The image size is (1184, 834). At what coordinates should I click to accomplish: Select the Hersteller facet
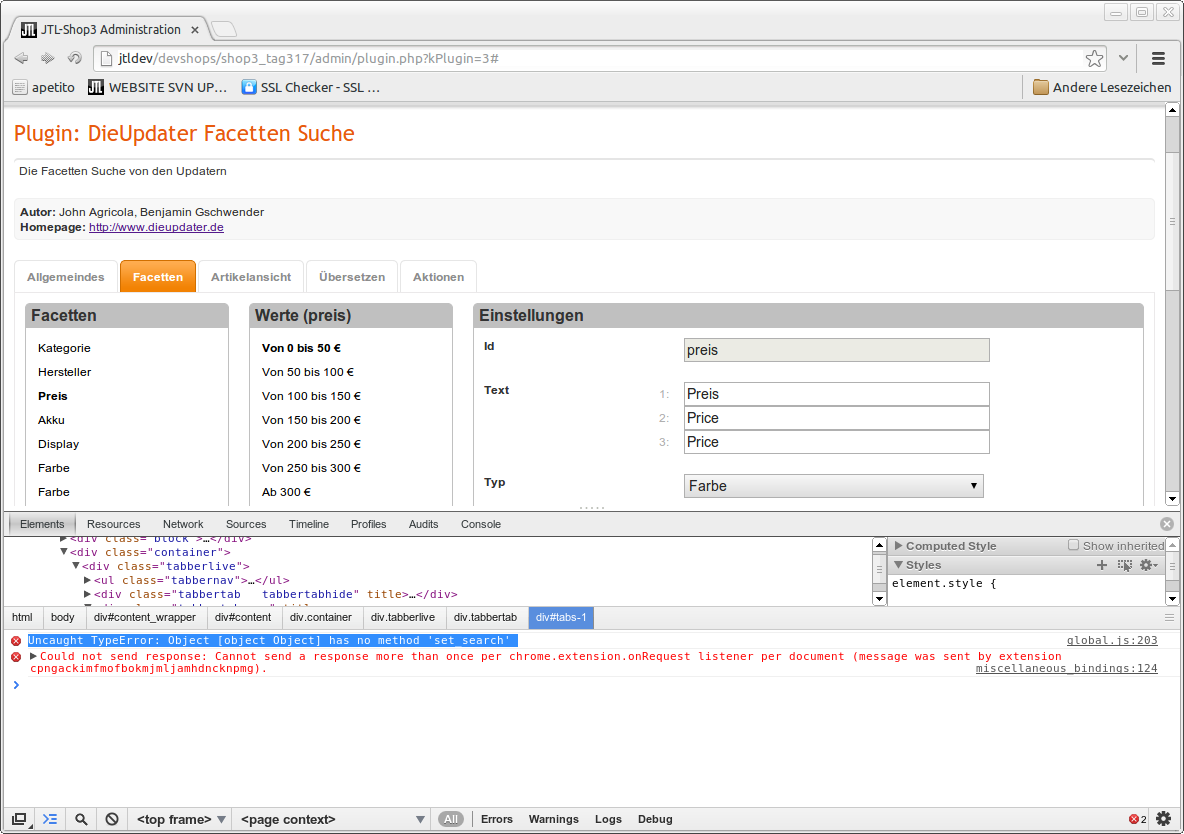click(64, 372)
